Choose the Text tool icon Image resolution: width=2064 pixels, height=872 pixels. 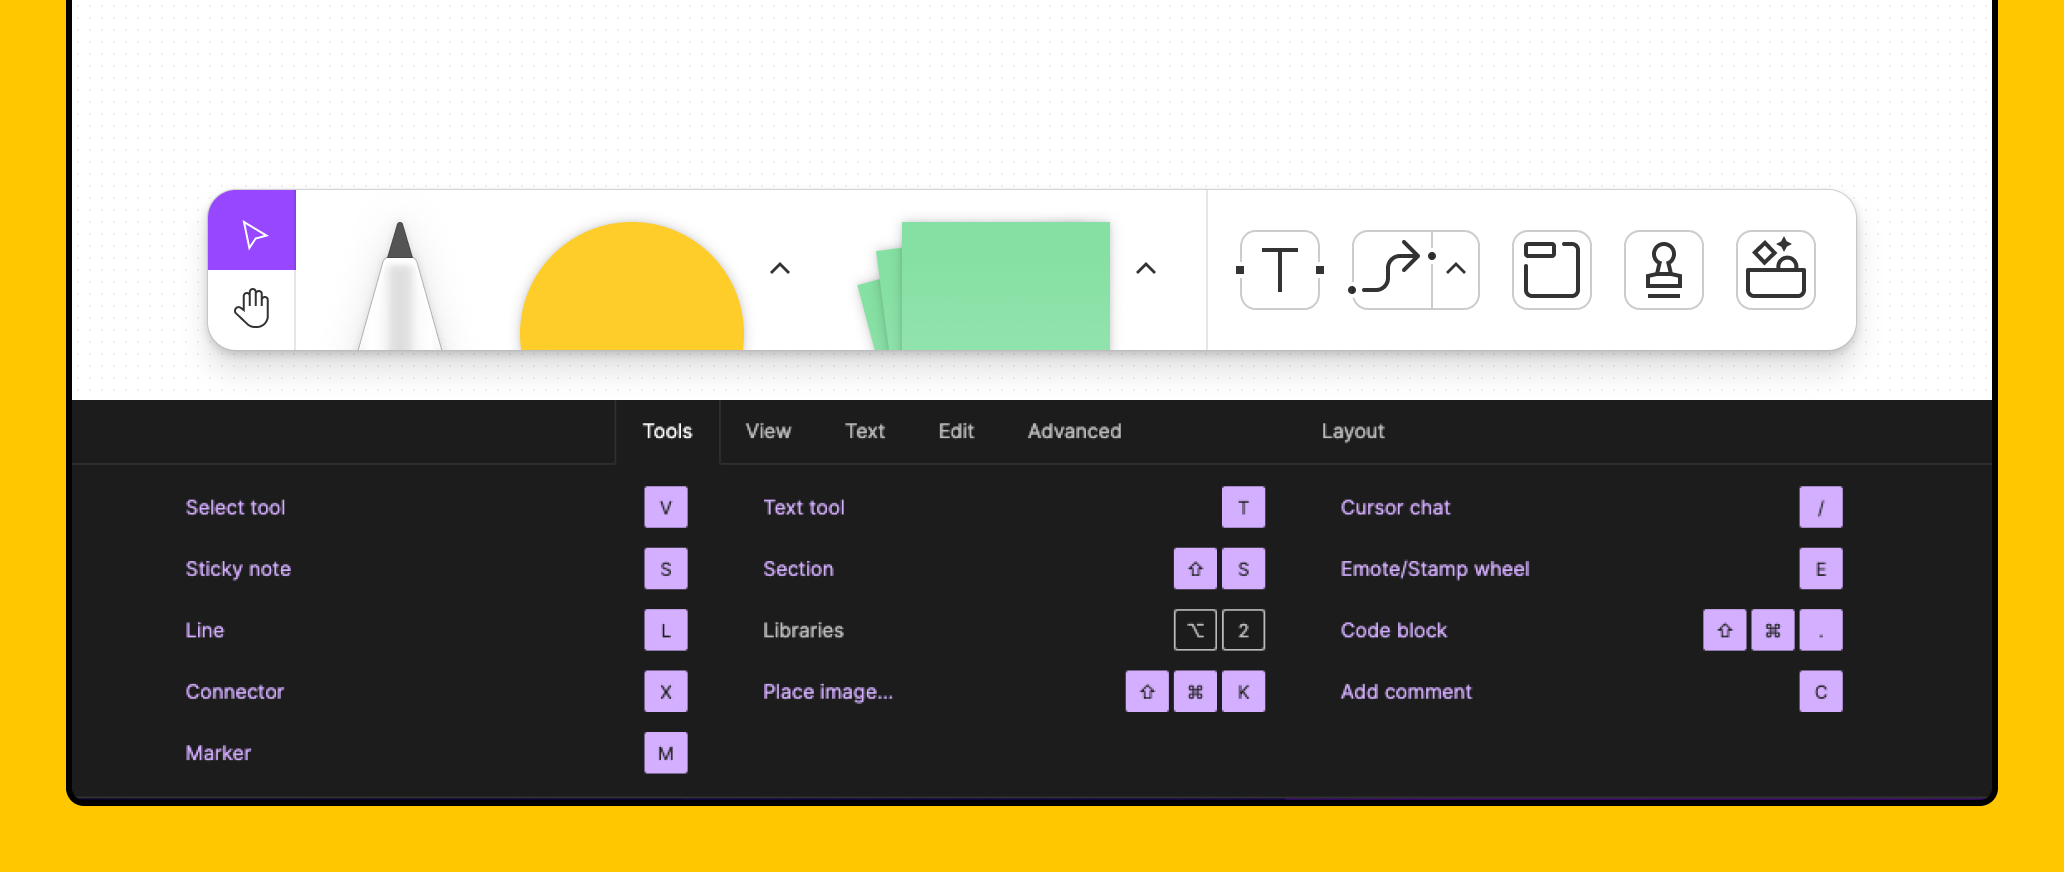pyautogui.click(x=1280, y=270)
